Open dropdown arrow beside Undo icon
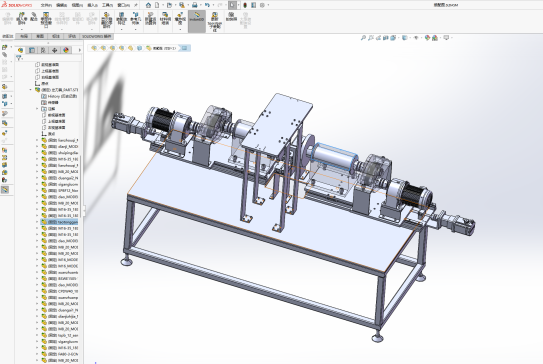Screen dimensions: 543x364 (x=213, y=5)
